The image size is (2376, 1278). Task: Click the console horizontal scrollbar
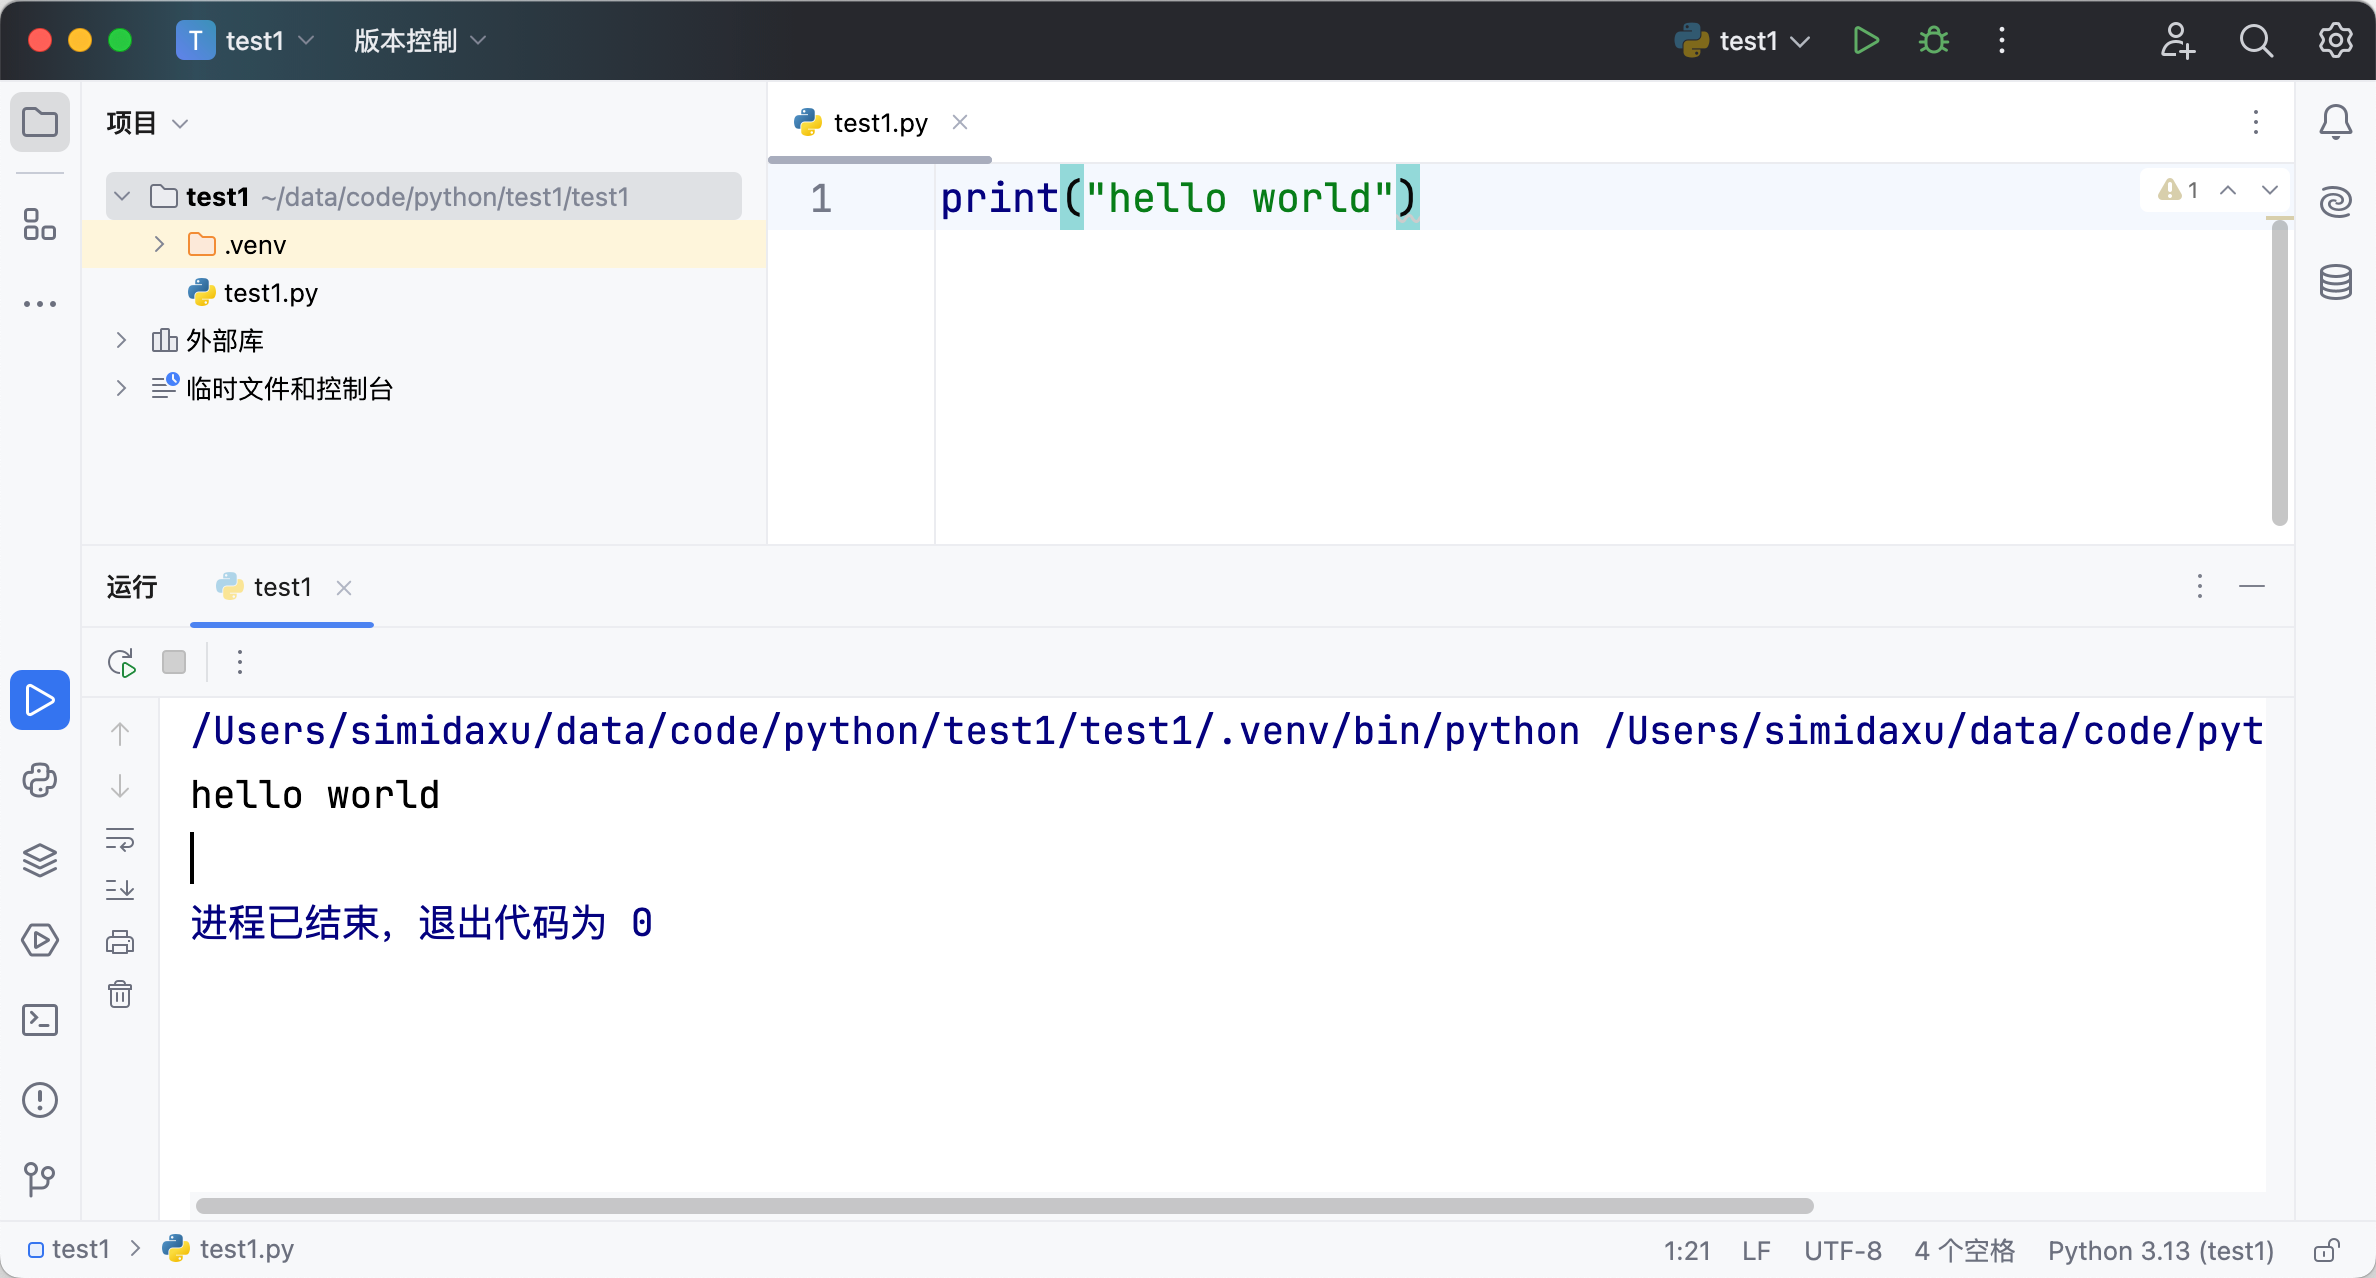click(1004, 1206)
